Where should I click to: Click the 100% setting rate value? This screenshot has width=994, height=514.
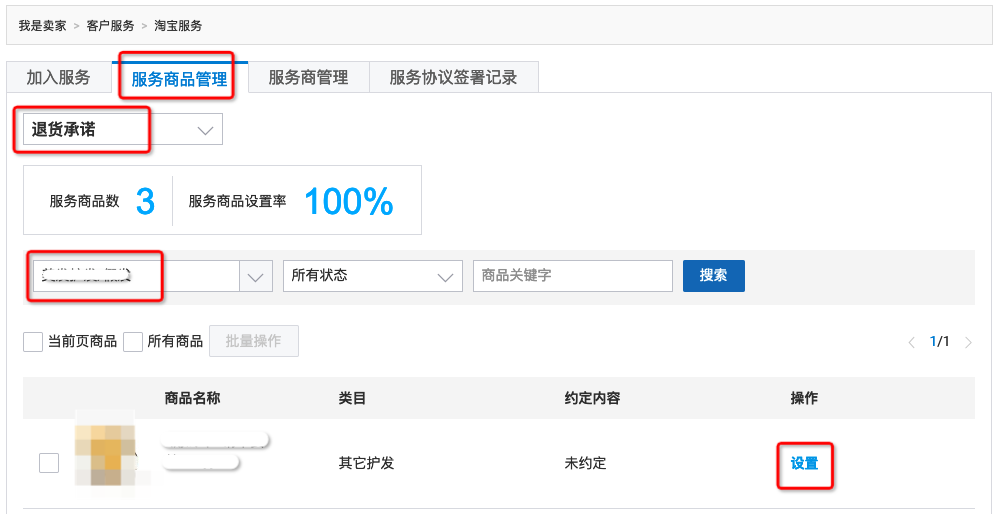(x=349, y=202)
